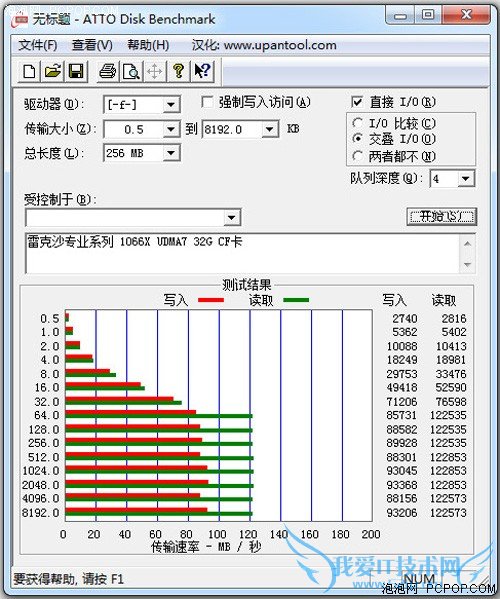Open 帮助(H) menu

pos(148,45)
